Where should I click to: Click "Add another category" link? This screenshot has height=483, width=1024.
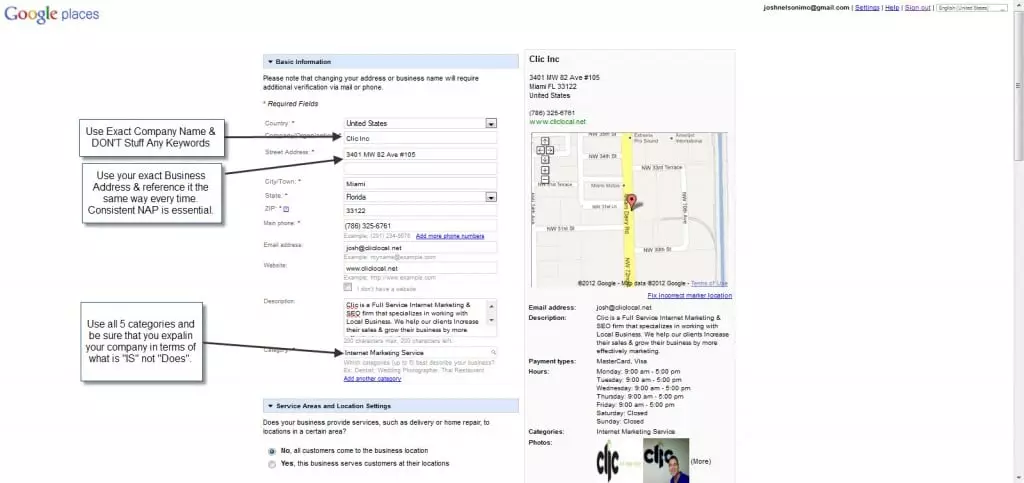[x=372, y=379]
